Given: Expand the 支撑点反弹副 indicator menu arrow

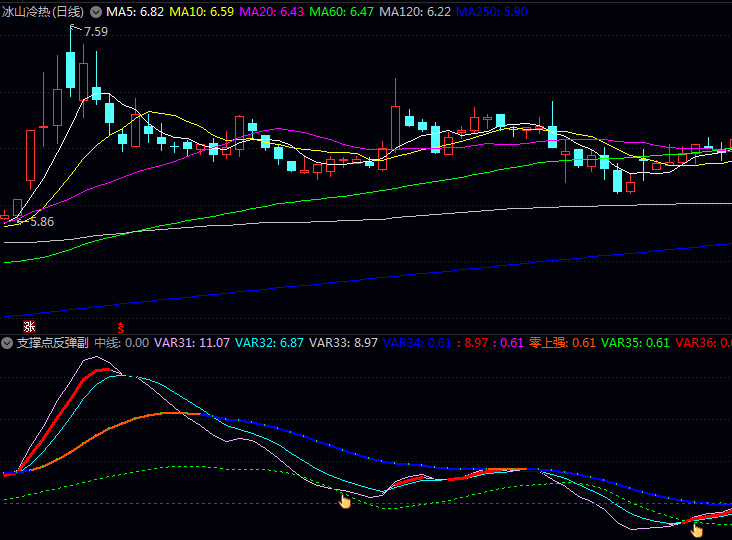Looking at the screenshot, I should pyautogui.click(x=8, y=343).
